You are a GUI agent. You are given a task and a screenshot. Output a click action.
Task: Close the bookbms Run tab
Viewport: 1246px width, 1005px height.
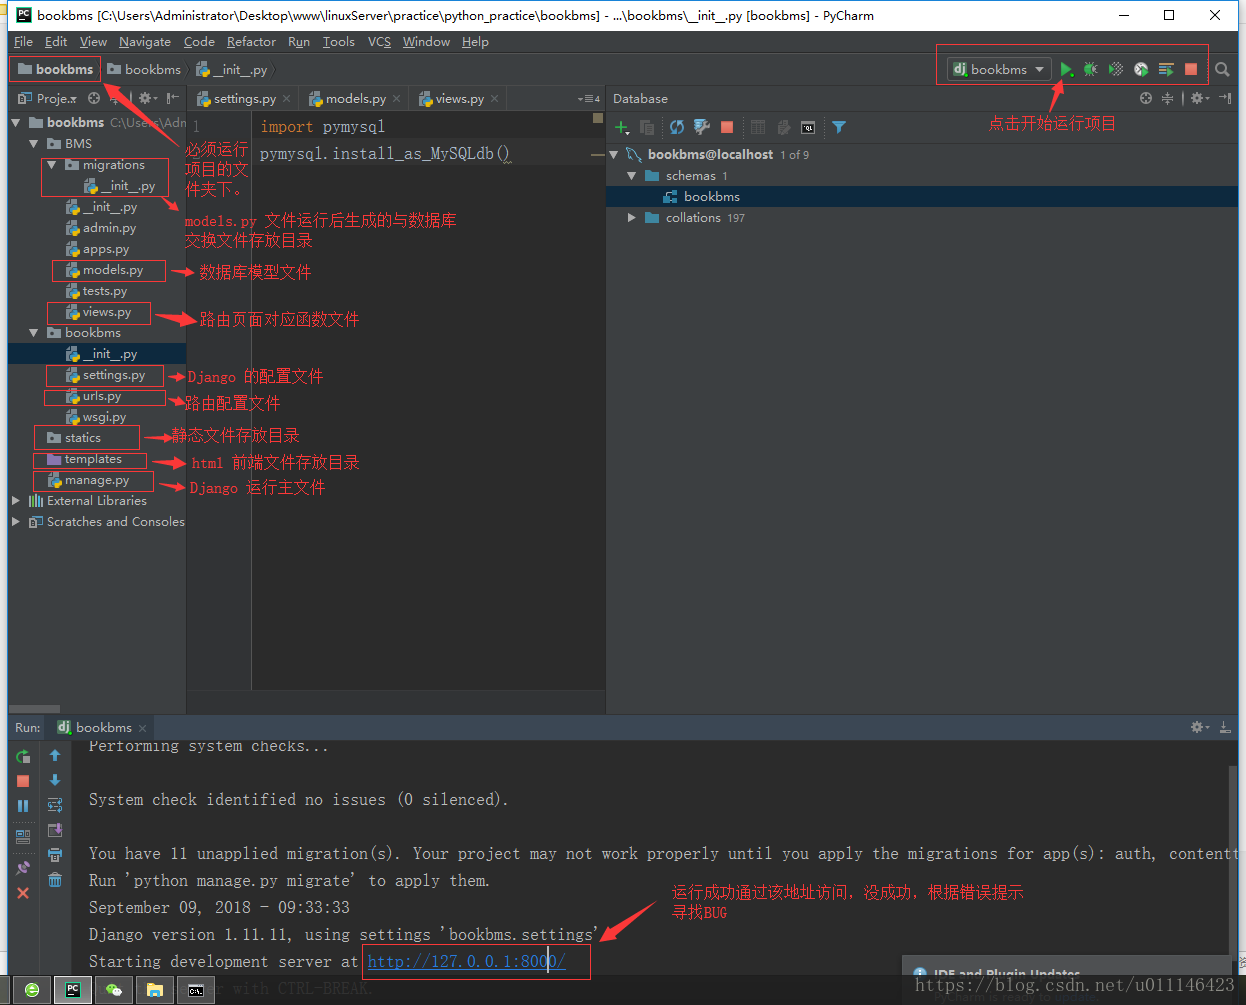(143, 728)
